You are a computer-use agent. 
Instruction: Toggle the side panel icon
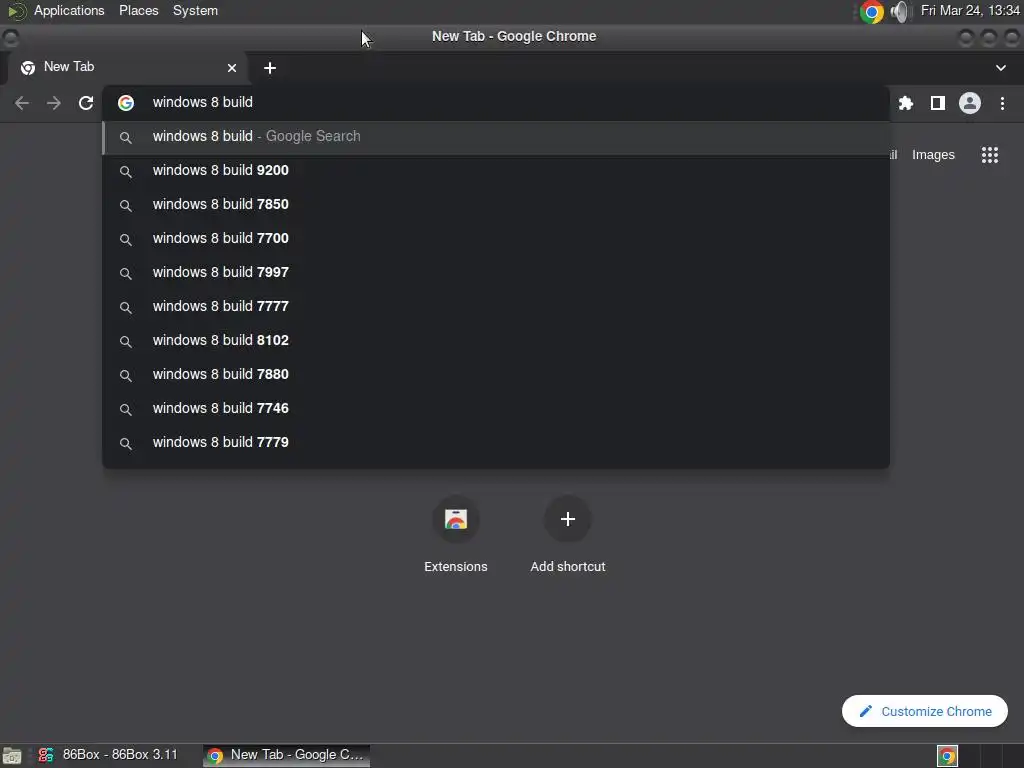938,103
